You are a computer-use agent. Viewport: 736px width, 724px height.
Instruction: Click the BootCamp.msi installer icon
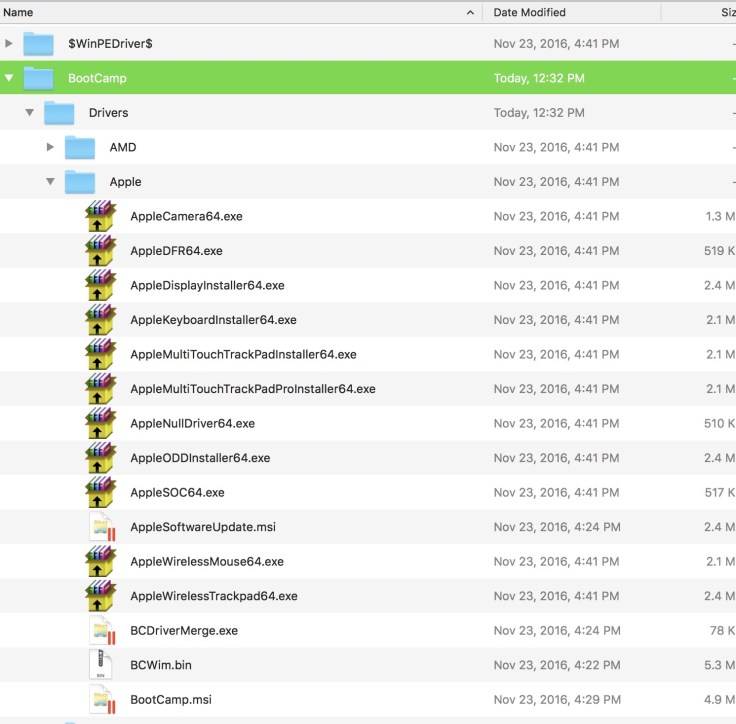tap(101, 699)
